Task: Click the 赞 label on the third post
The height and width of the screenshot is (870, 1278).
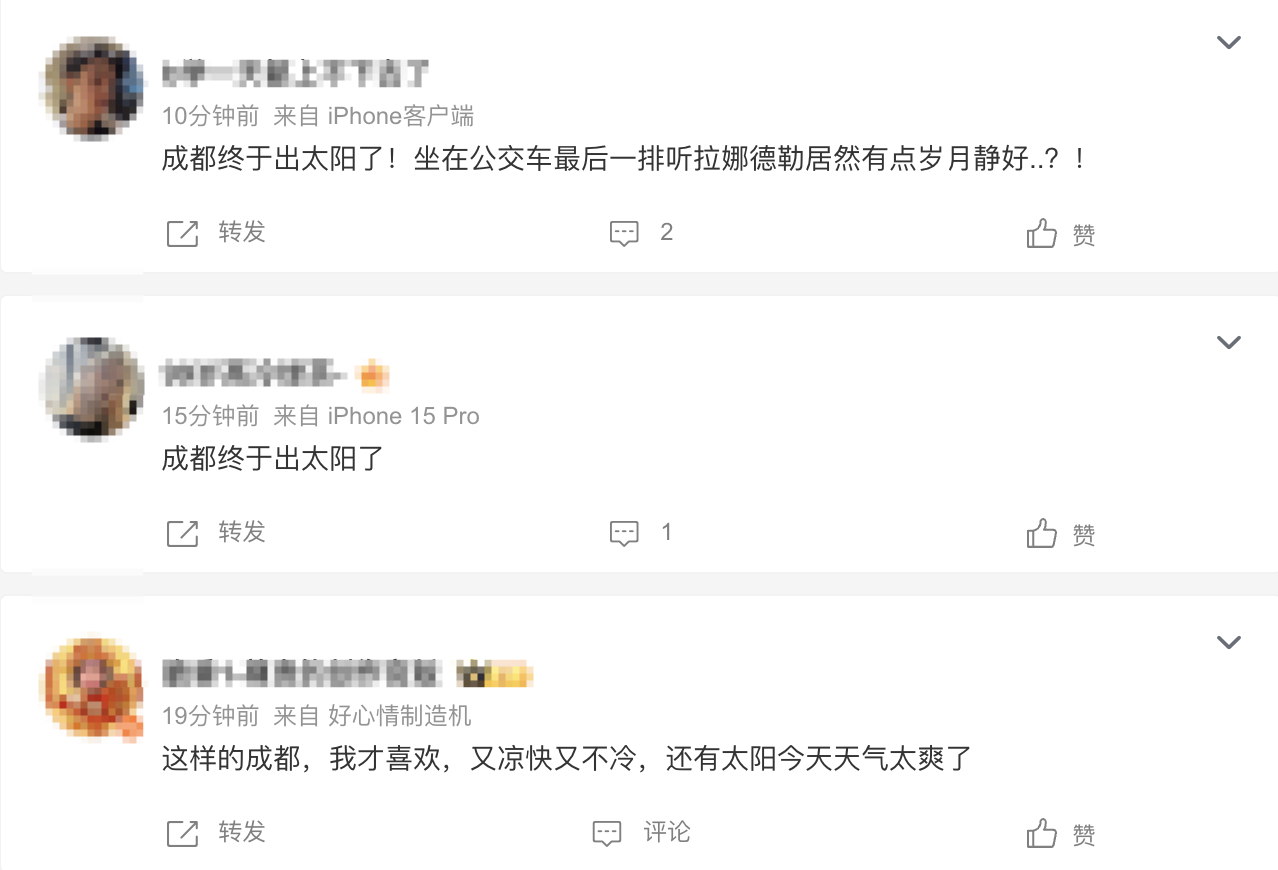Action: tap(1084, 835)
